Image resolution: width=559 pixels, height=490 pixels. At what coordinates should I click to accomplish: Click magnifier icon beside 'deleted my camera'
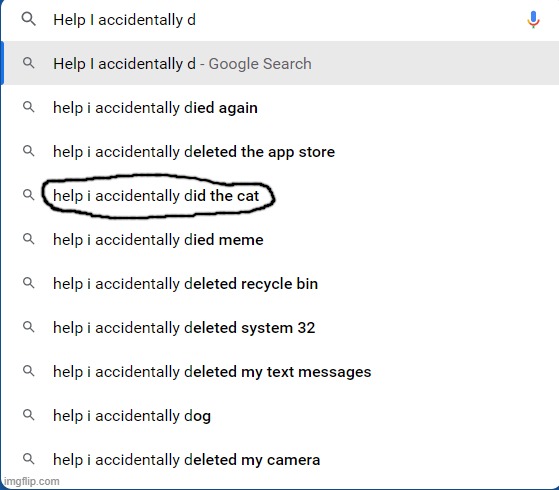(29, 459)
